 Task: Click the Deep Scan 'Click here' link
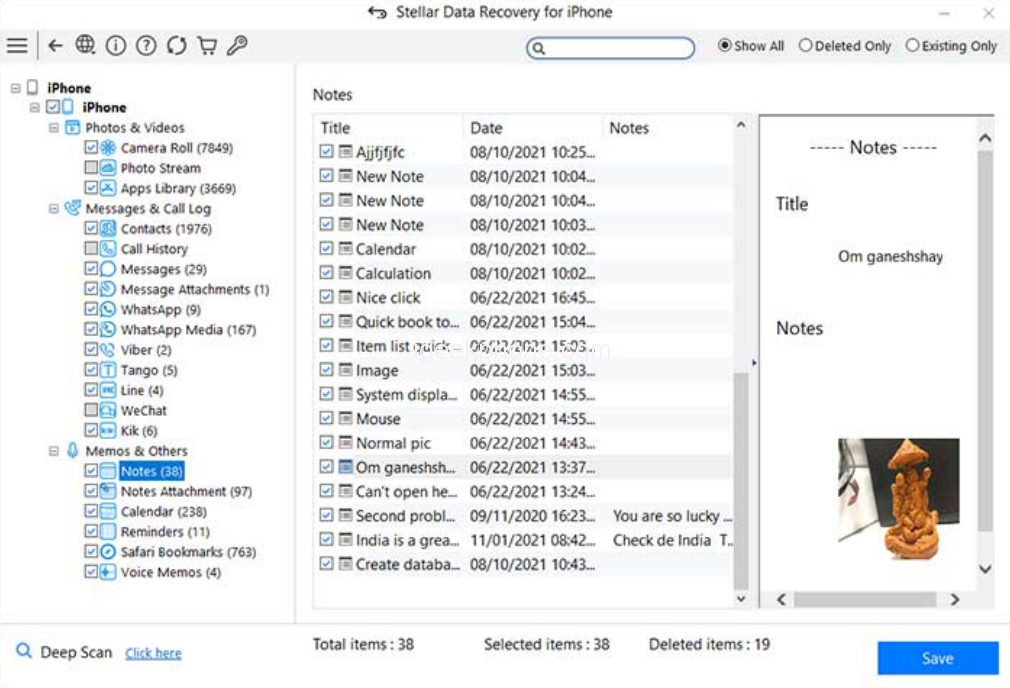tap(153, 653)
